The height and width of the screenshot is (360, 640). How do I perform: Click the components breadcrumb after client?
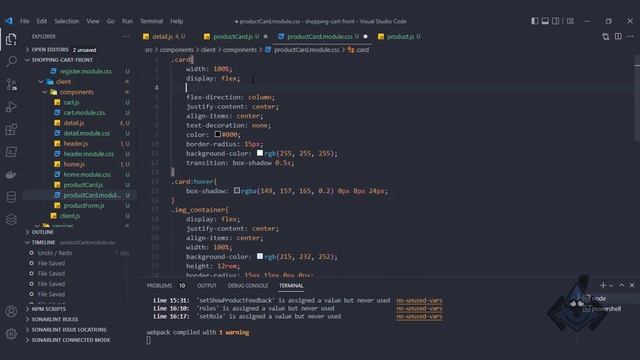(x=240, y=50)
